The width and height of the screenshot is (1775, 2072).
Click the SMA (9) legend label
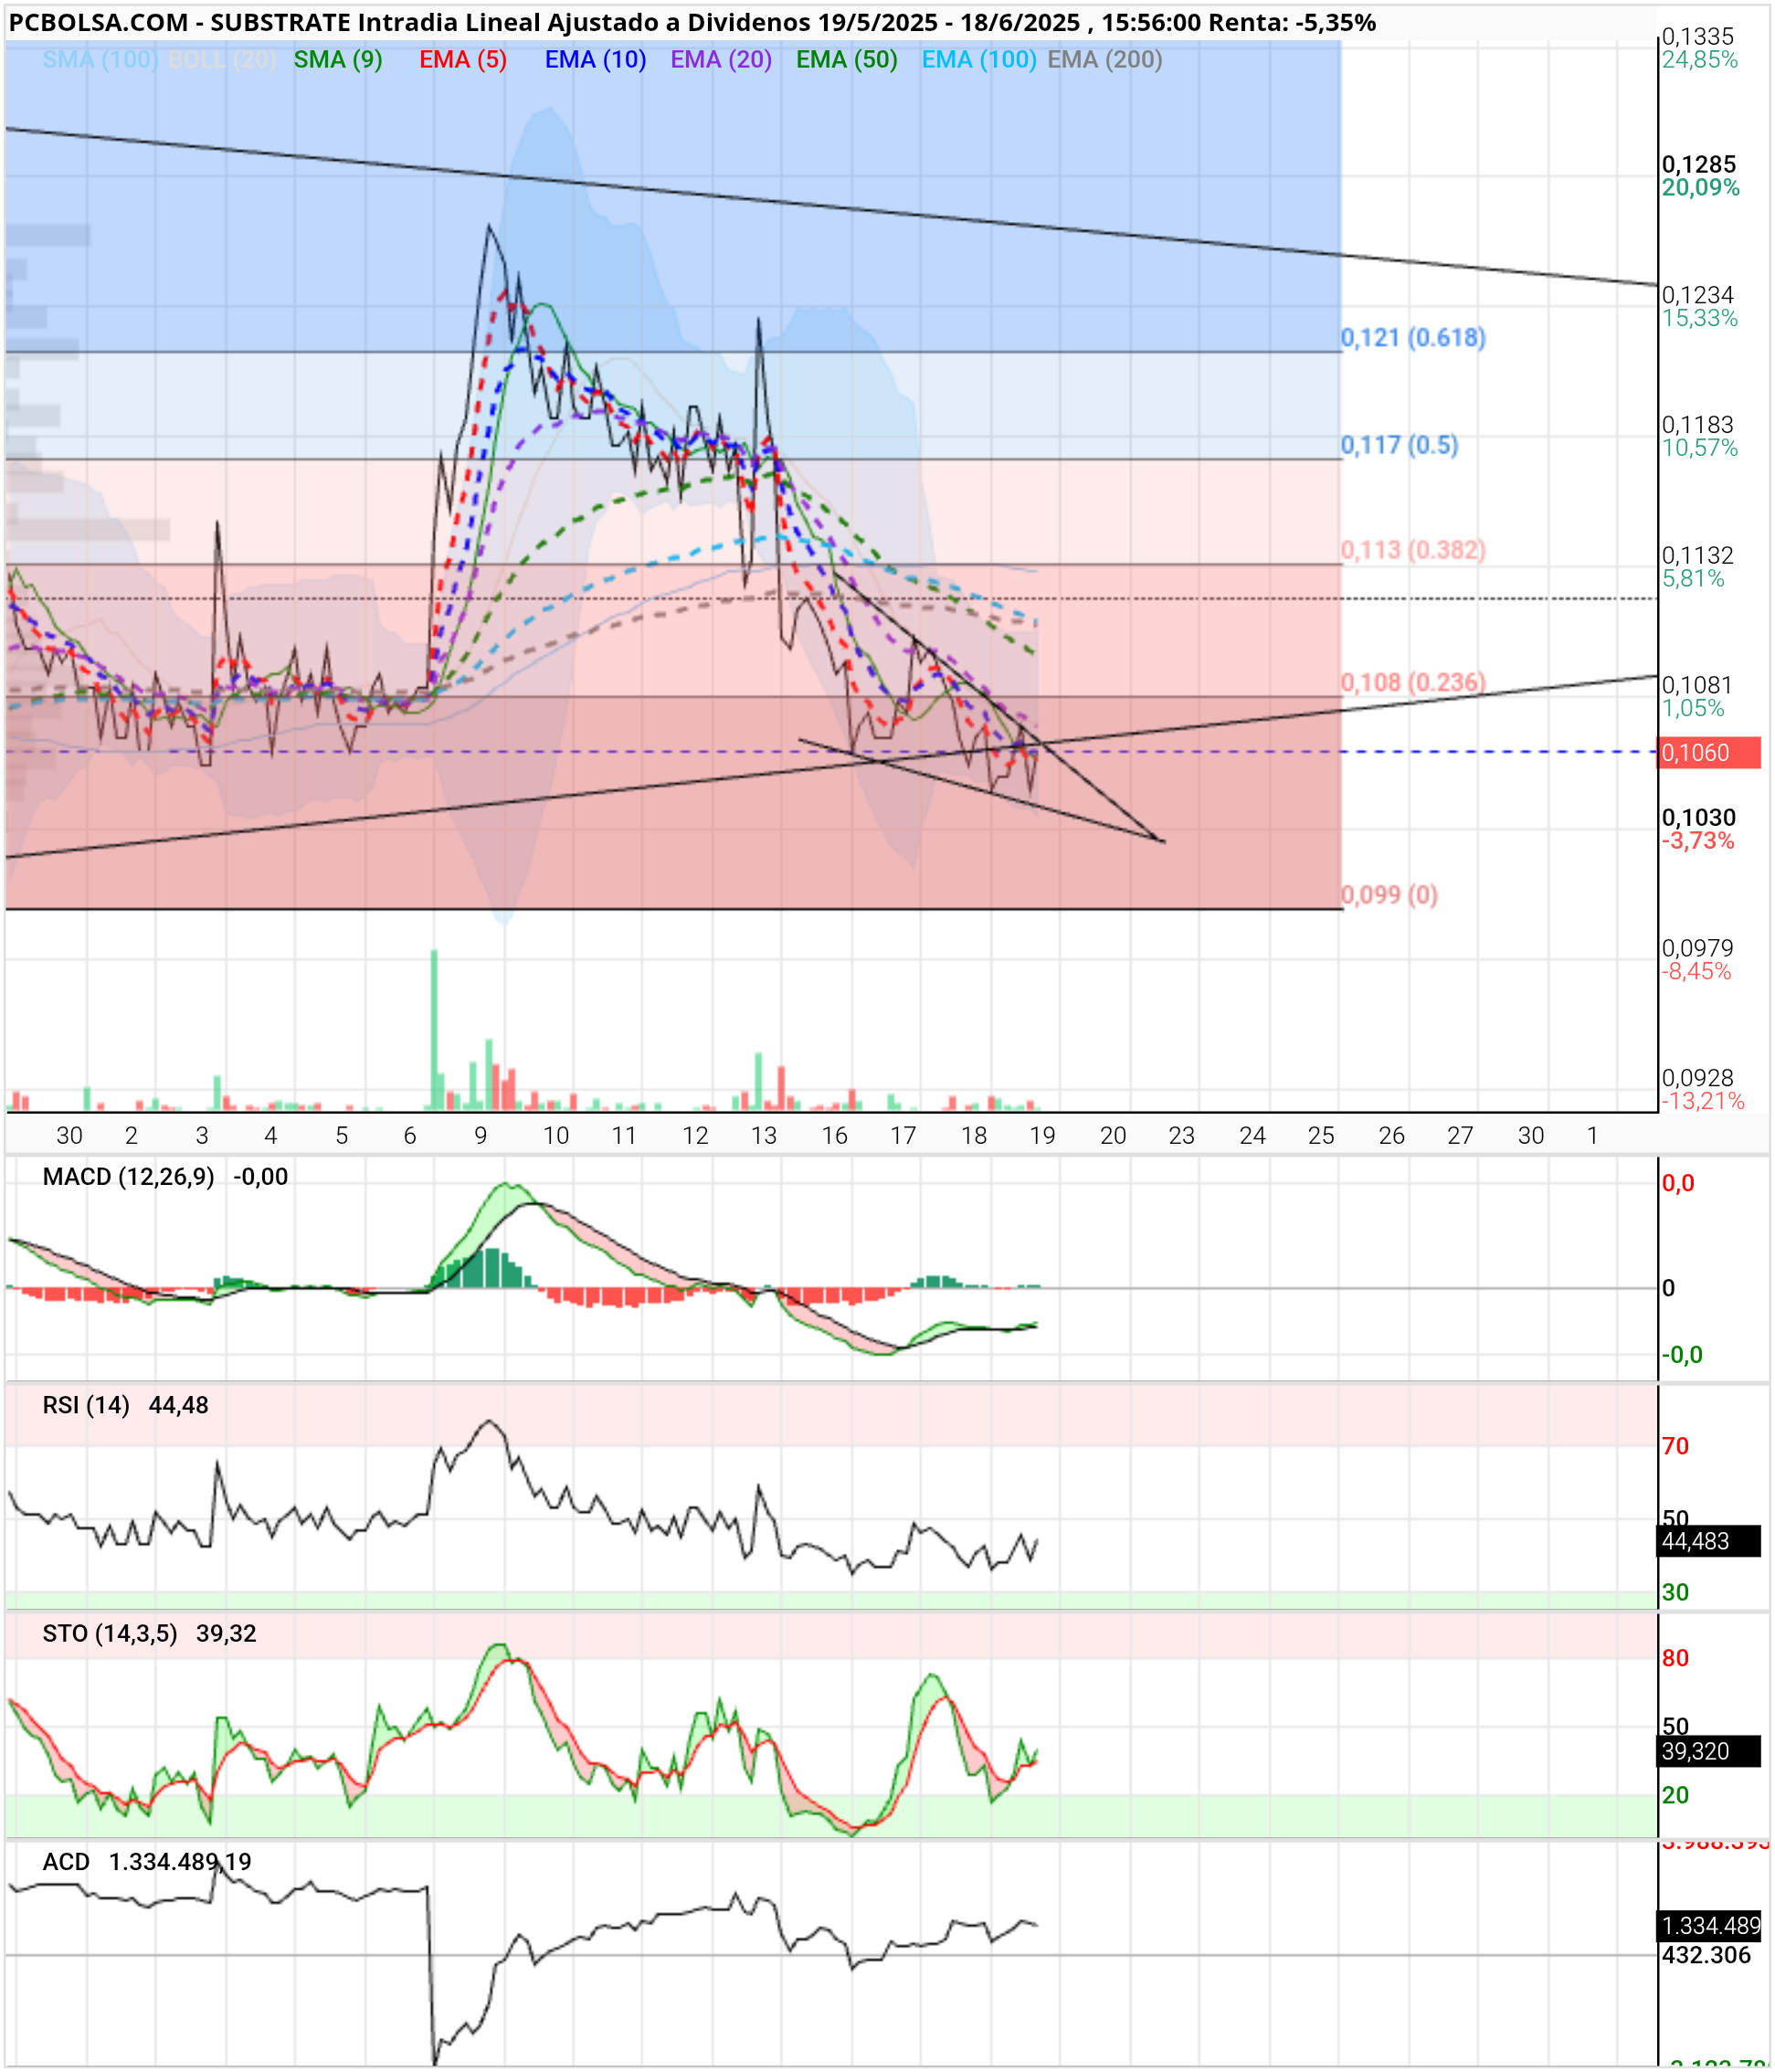pyautogui.click(x=338, y=60)
